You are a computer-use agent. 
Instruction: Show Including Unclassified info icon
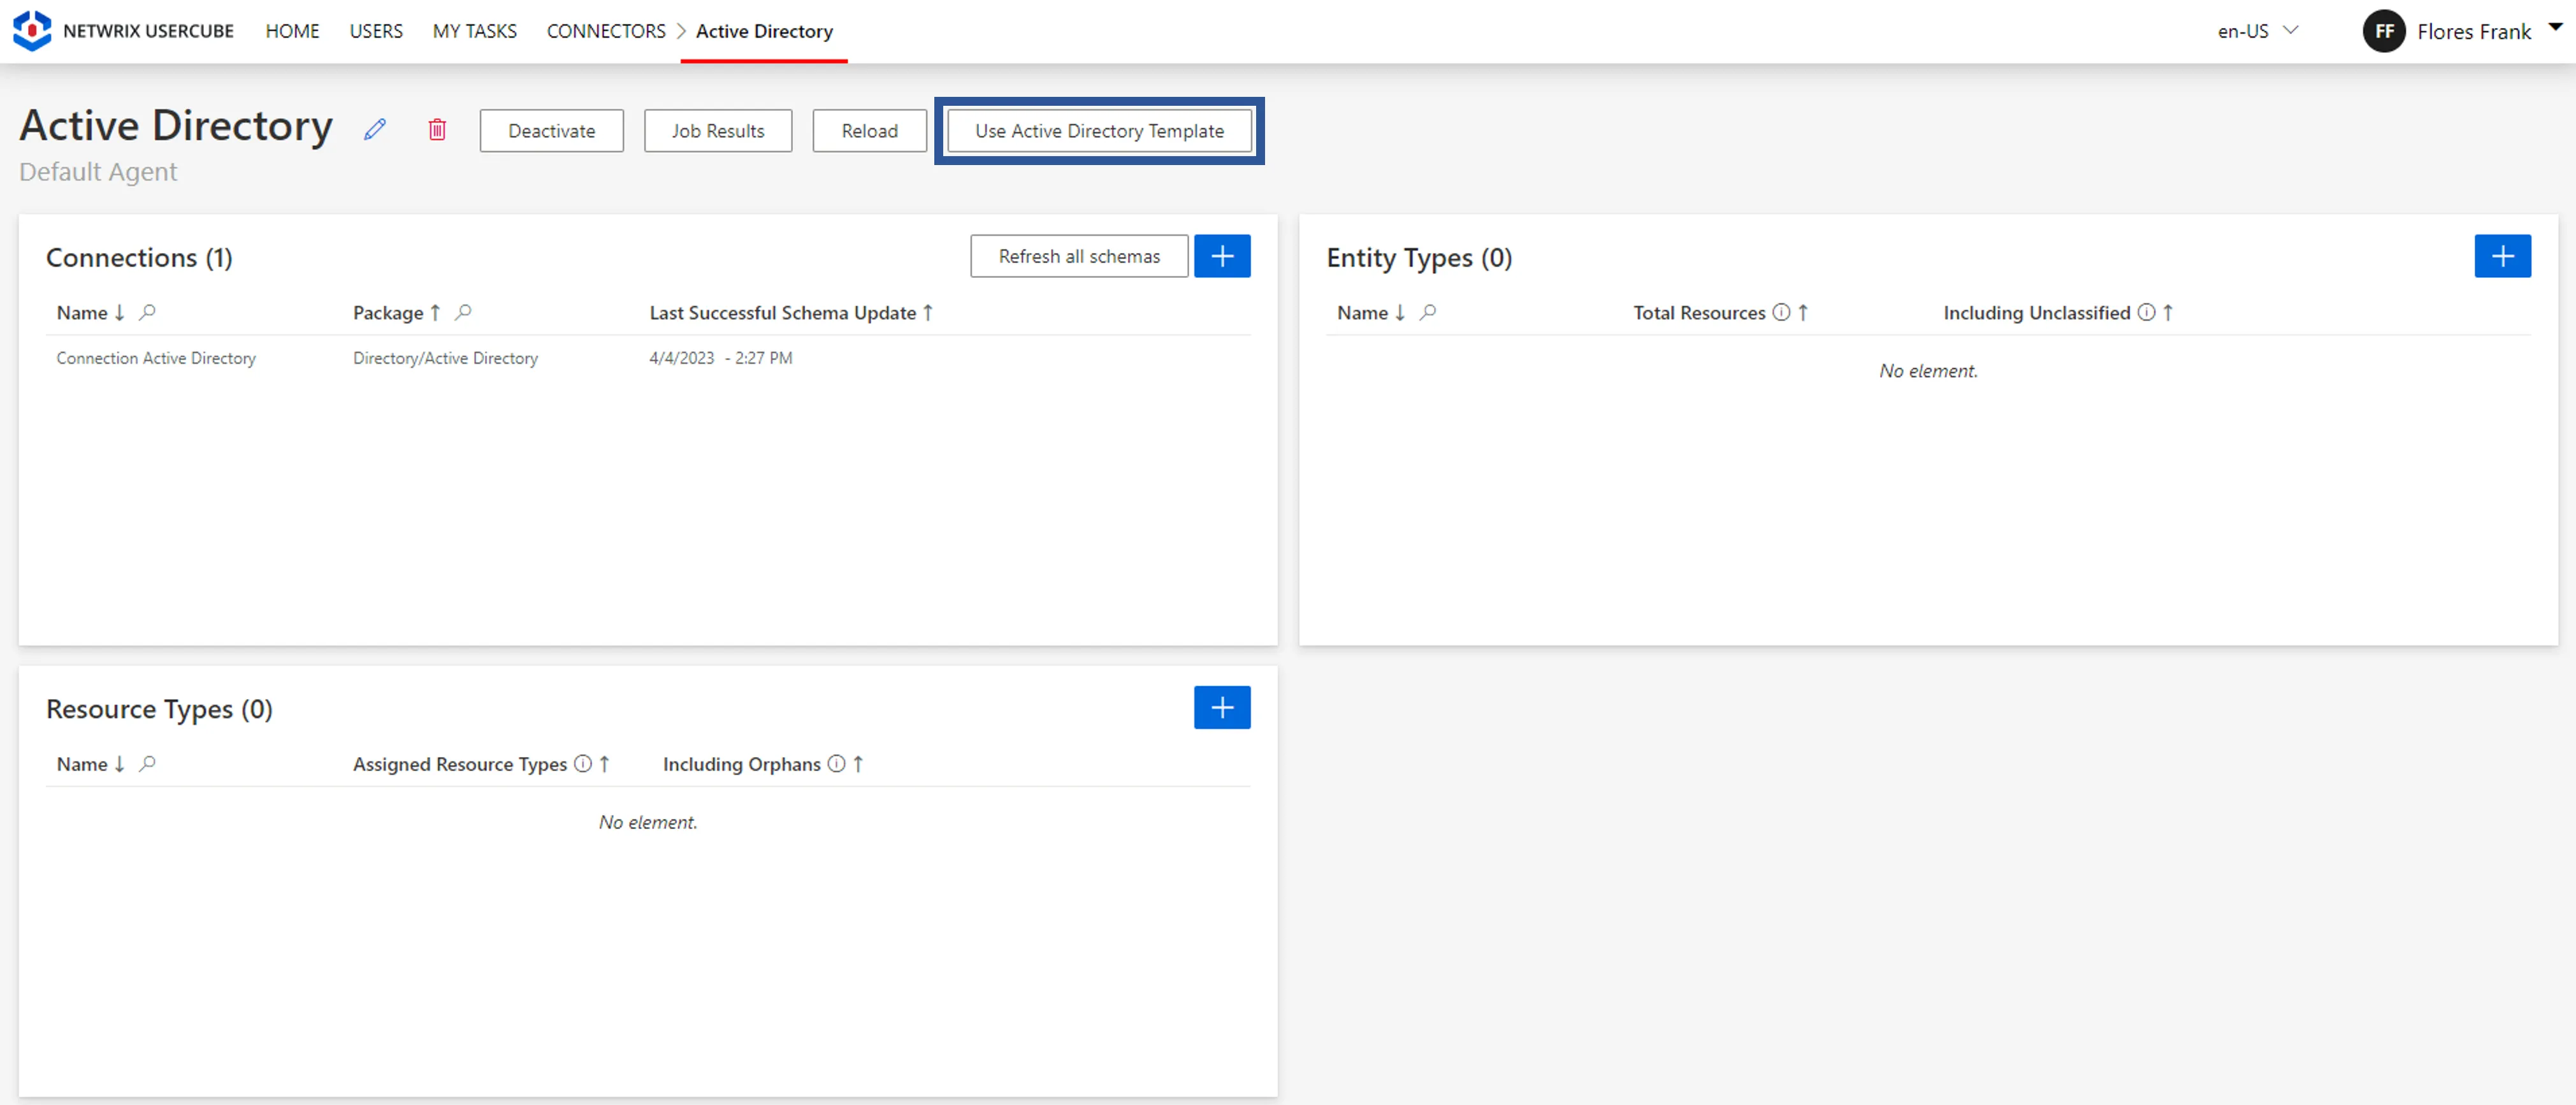tap(2146, 313)
